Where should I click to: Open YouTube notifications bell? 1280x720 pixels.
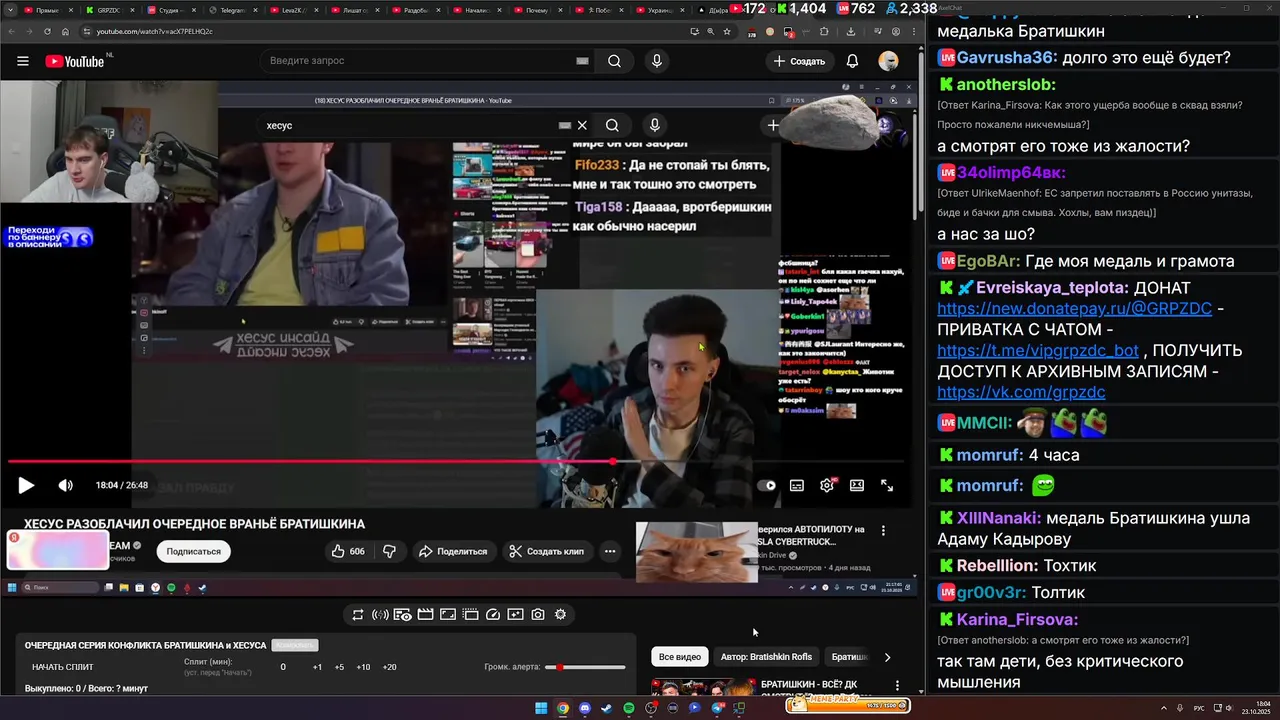852,61
